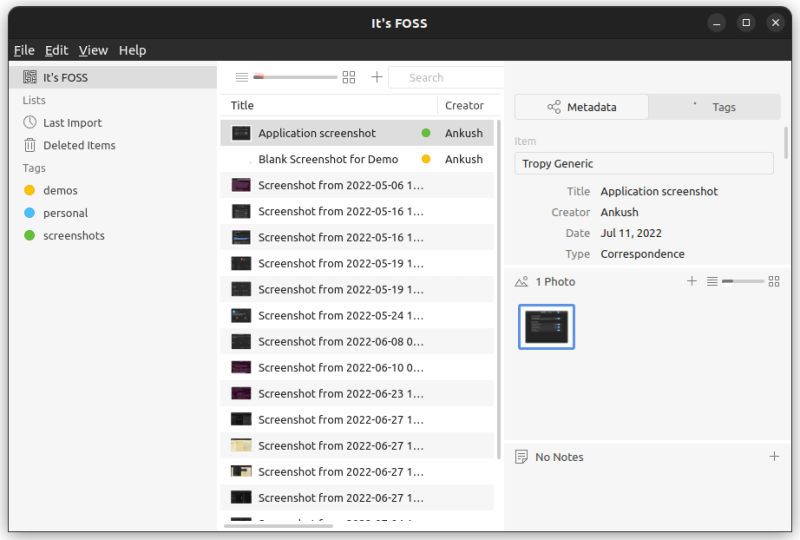Click green tag dot on Application screenshot
The image size is (800, 540).
[426, 133]
